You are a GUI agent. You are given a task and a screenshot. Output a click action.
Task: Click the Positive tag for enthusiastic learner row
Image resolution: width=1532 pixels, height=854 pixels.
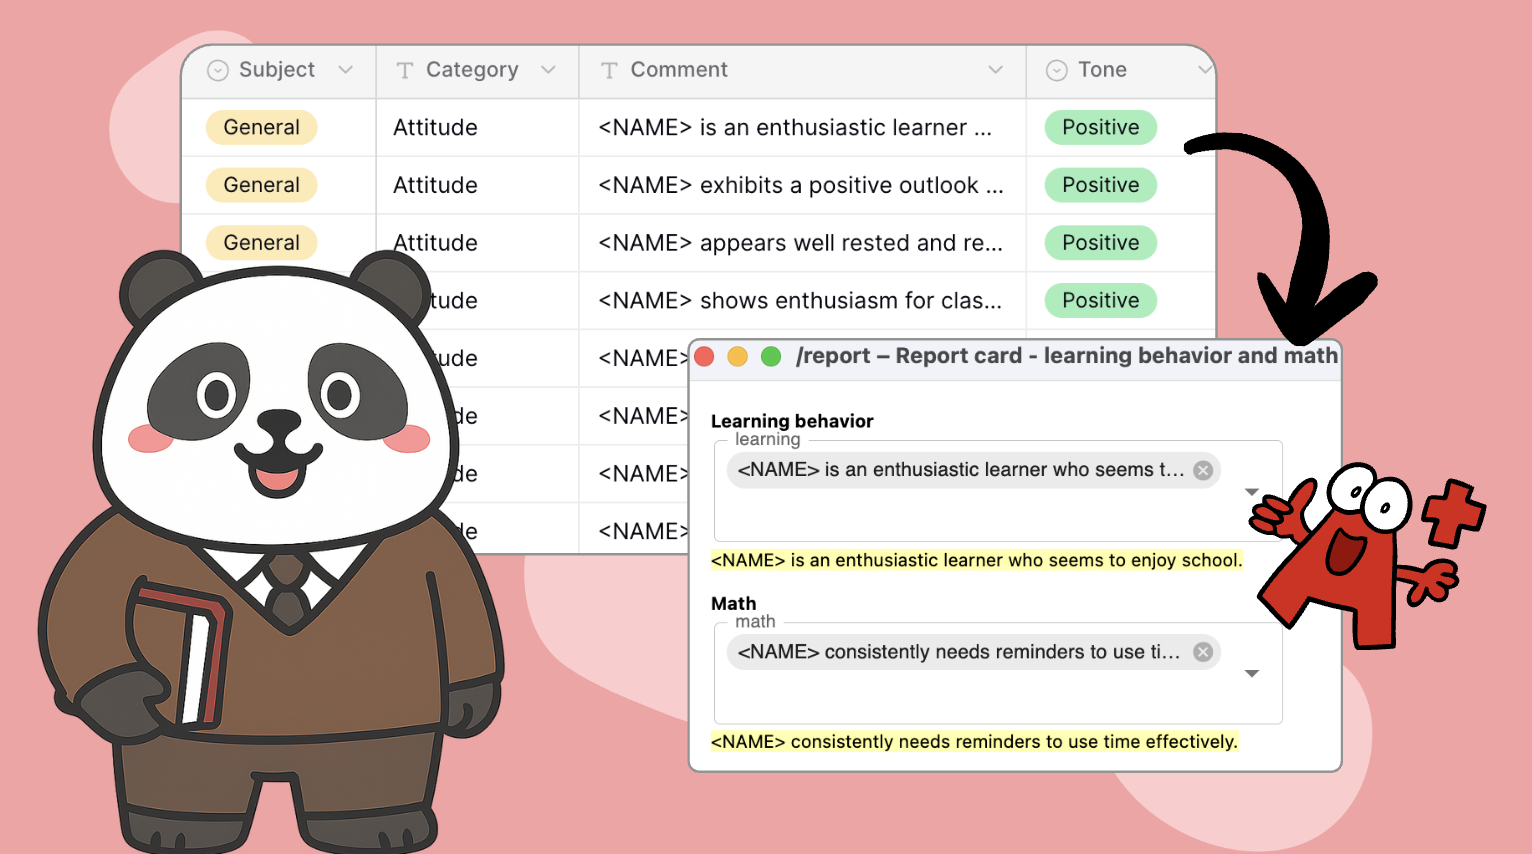(x=1101, y=127)
